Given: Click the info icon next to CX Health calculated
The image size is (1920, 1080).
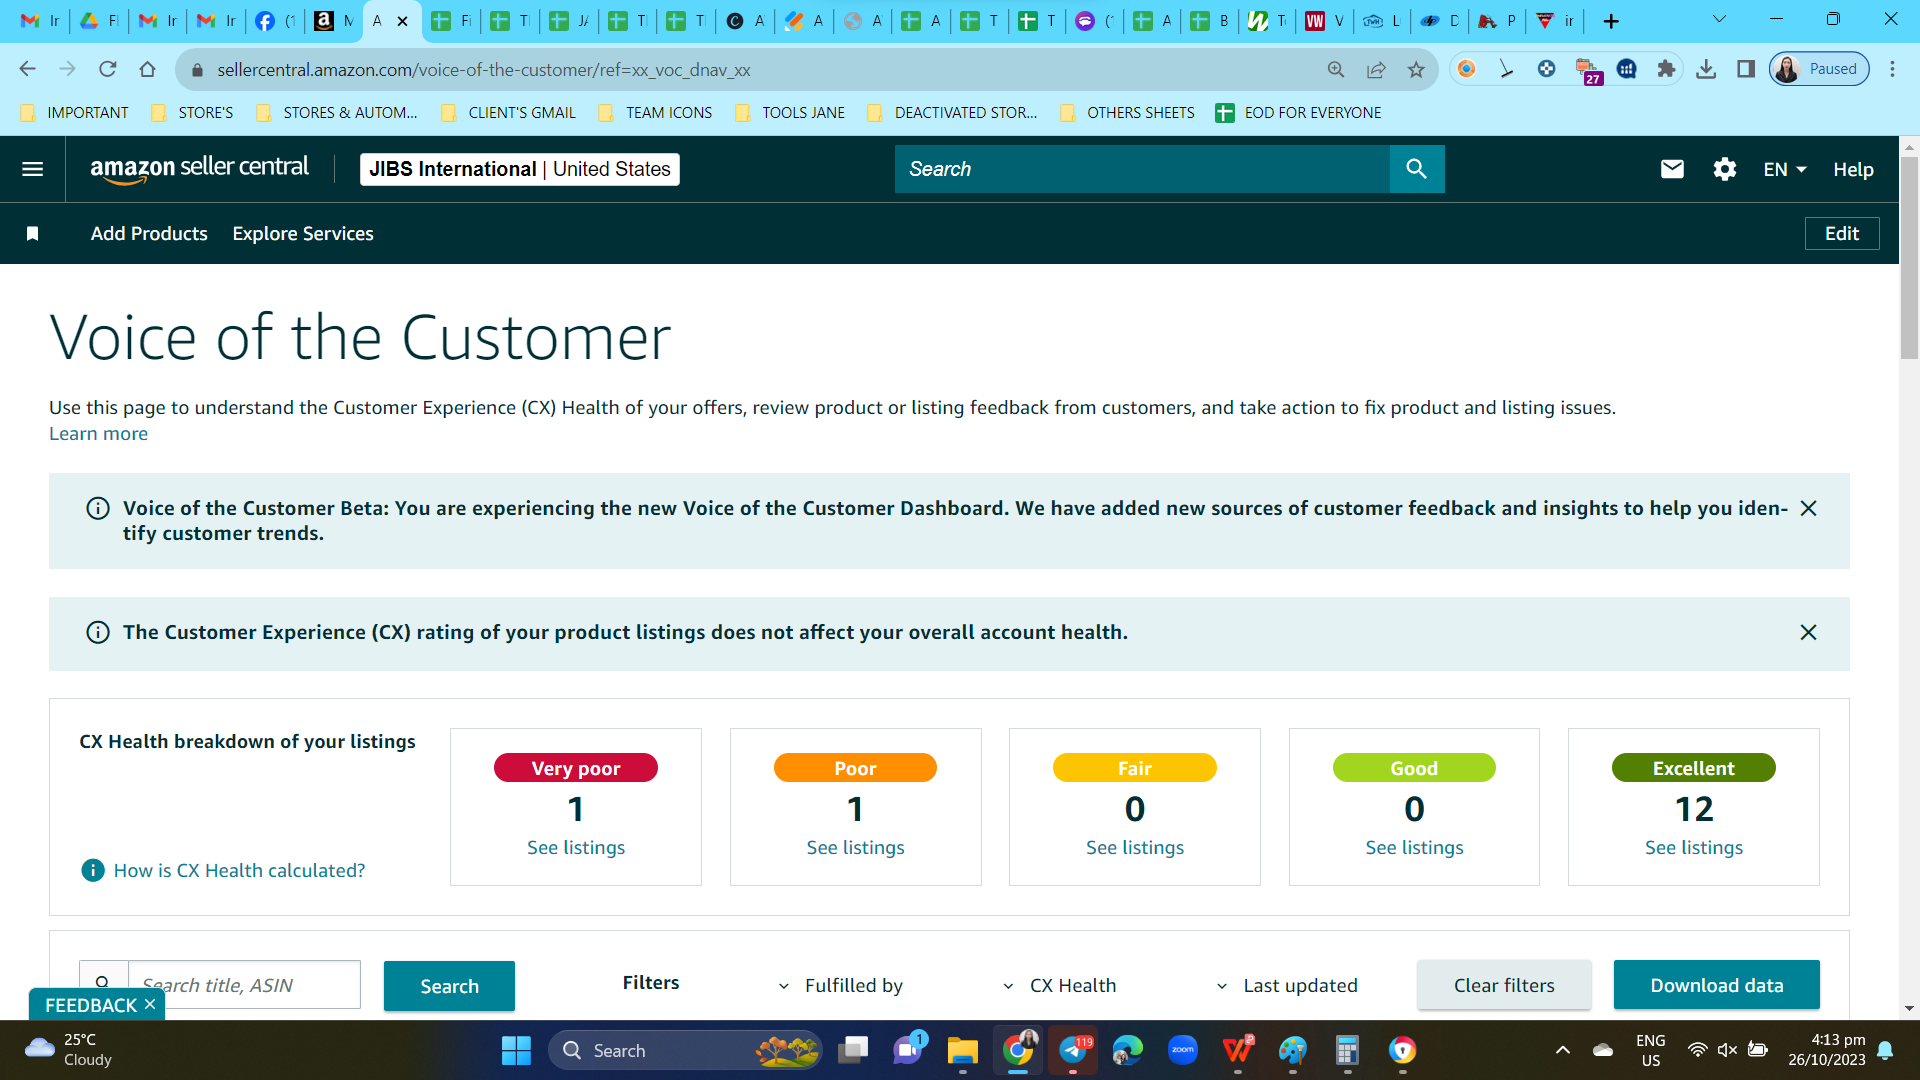Looking at the screenshot, I should click(92, 870).
